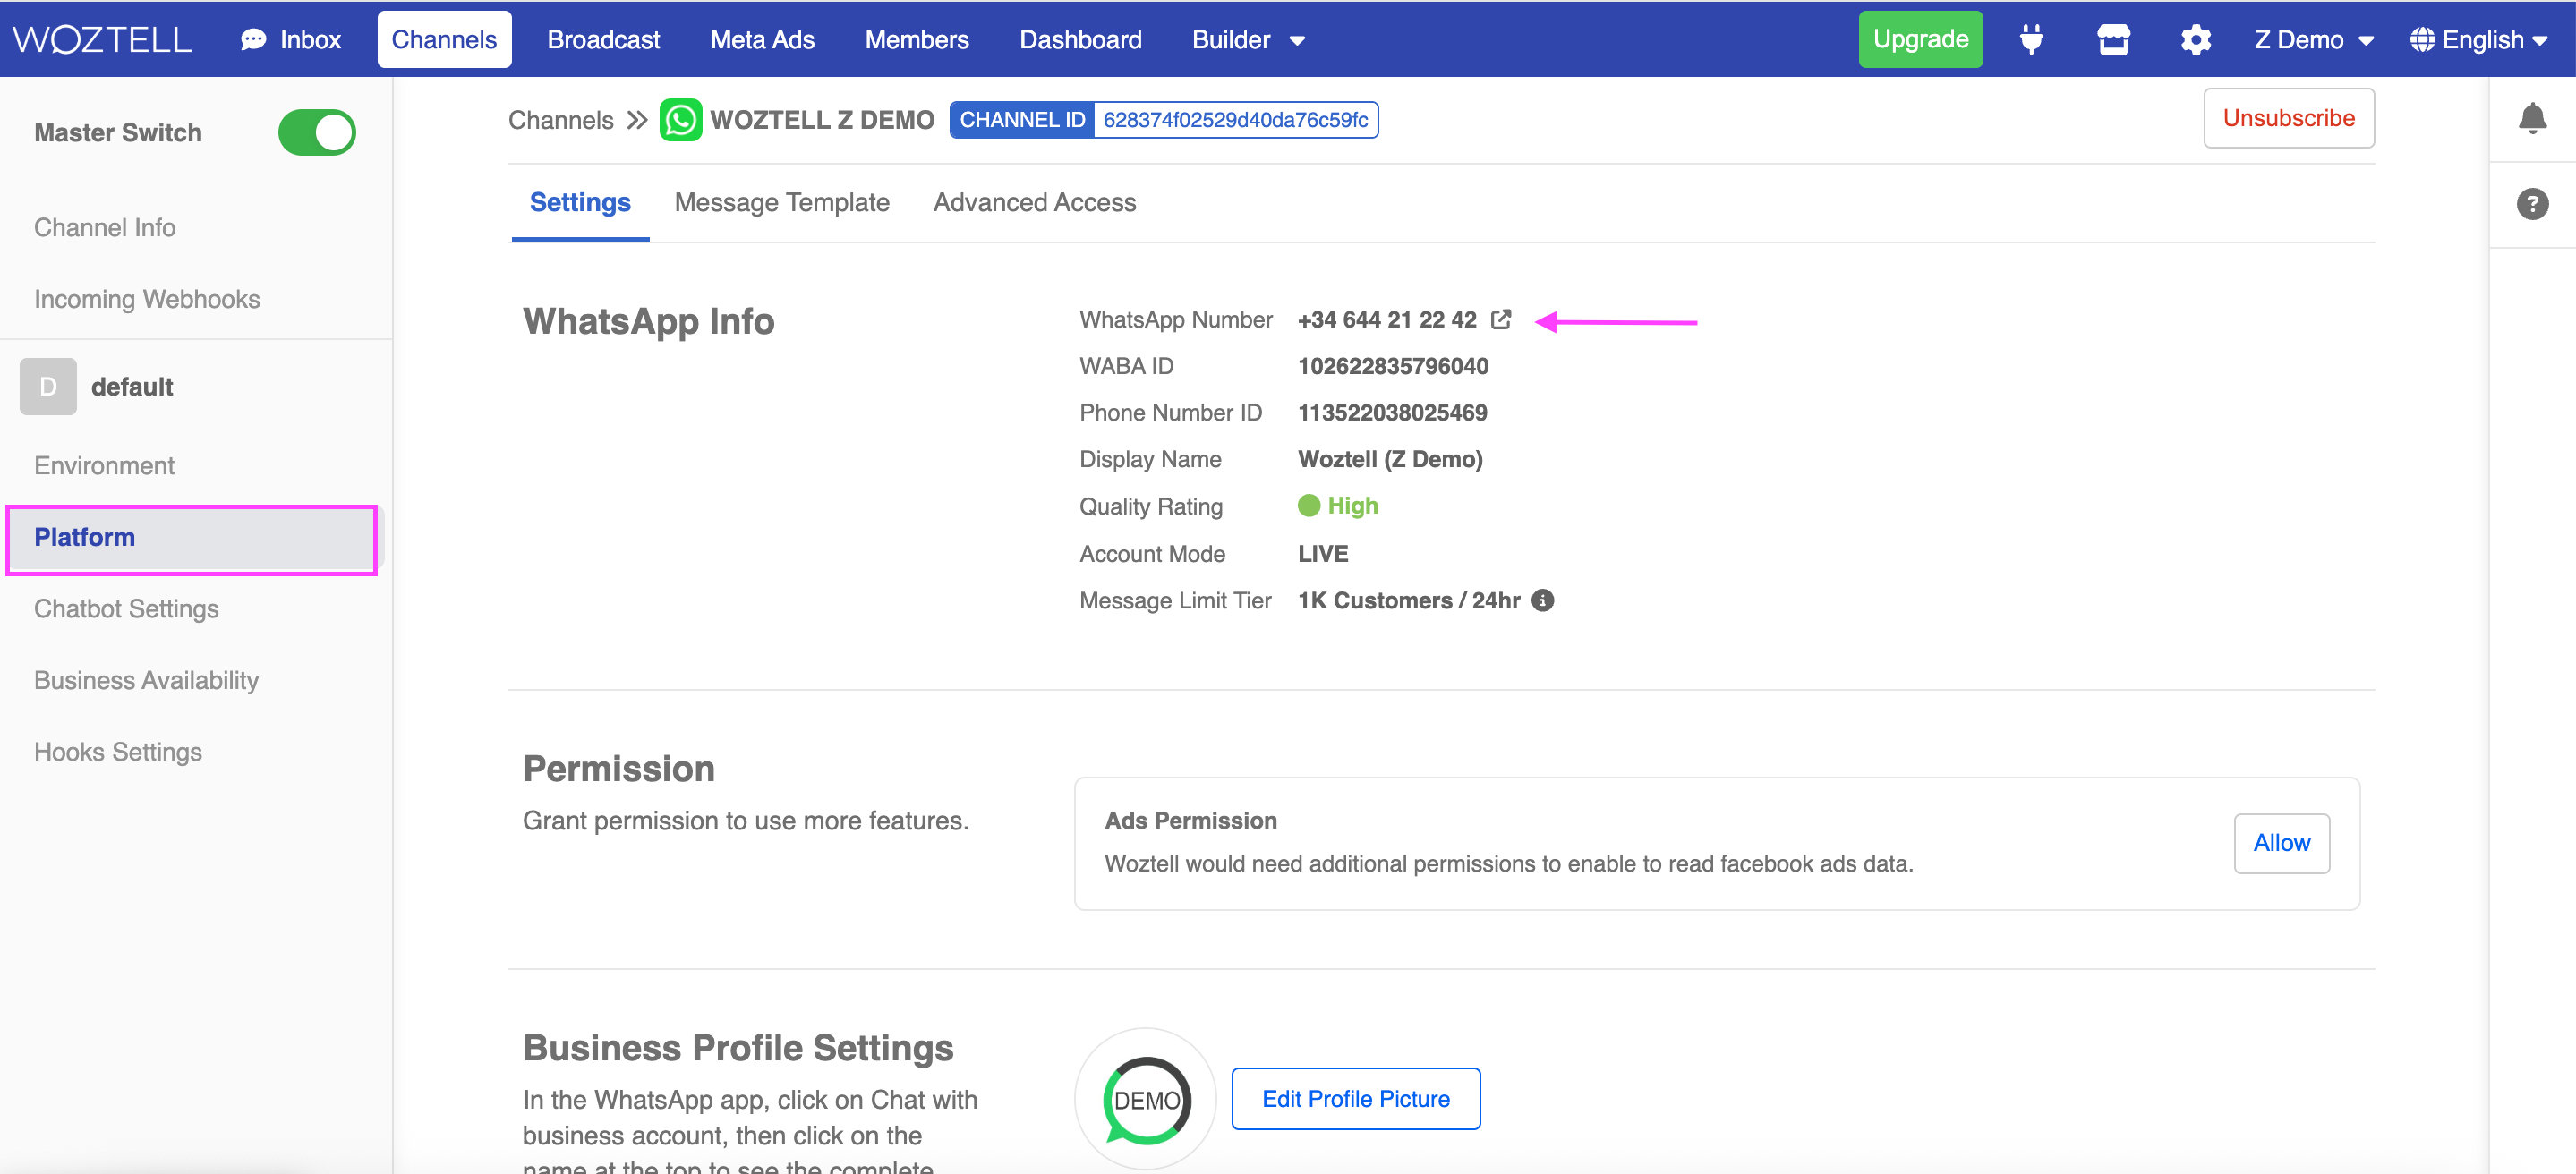Screen dimensions: 2576x1174
Task: Open the Inbox chat bubble icon
Action: pos(254,39)
